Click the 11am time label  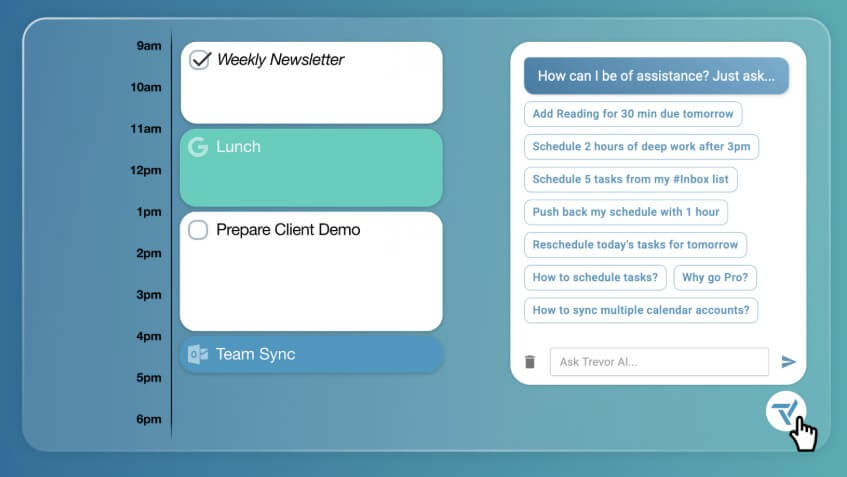[x=146, y=129]
